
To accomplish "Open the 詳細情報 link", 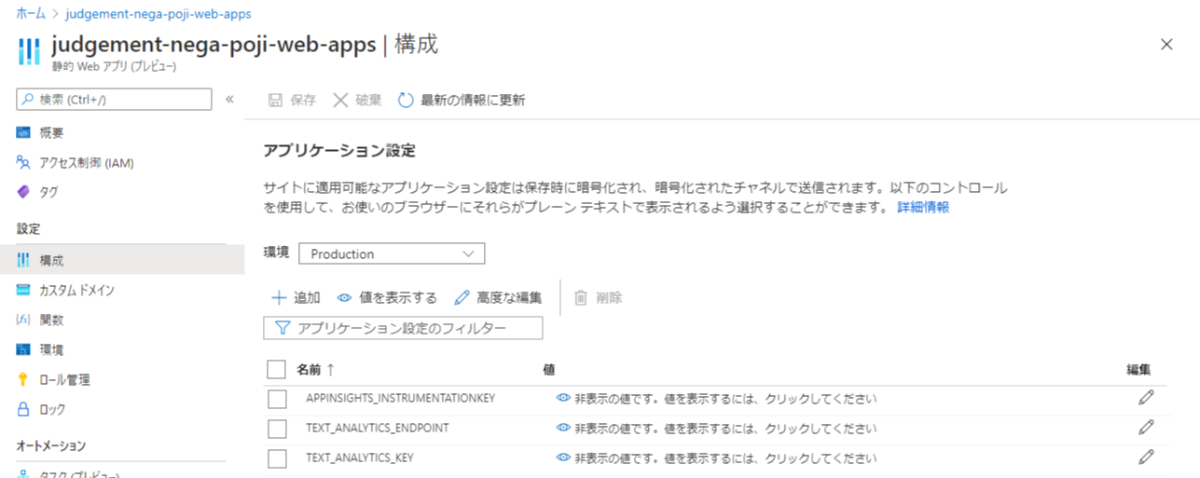I will (x=923, y=208).
